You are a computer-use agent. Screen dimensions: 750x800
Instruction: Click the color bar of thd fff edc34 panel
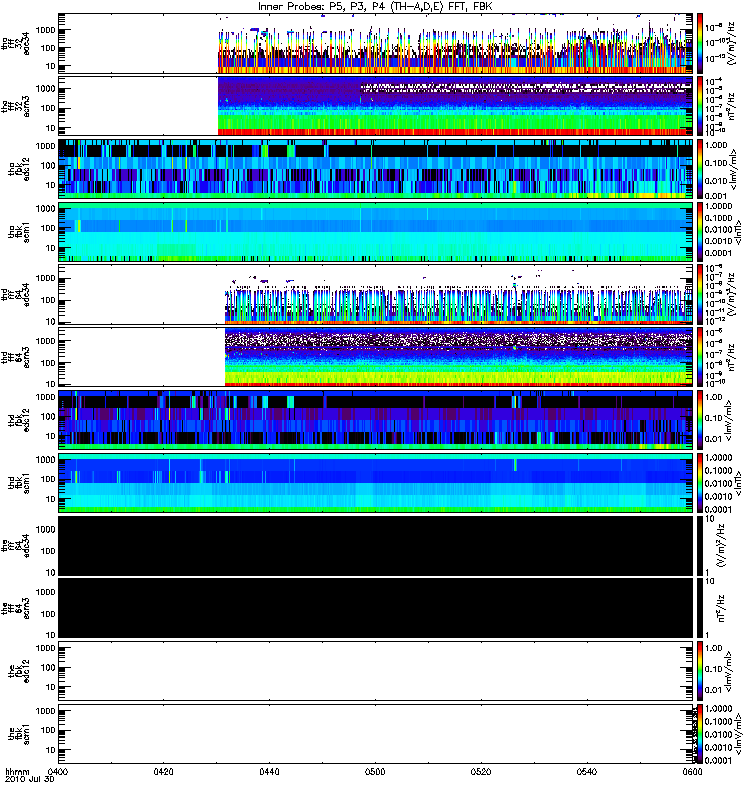[700, 294]
